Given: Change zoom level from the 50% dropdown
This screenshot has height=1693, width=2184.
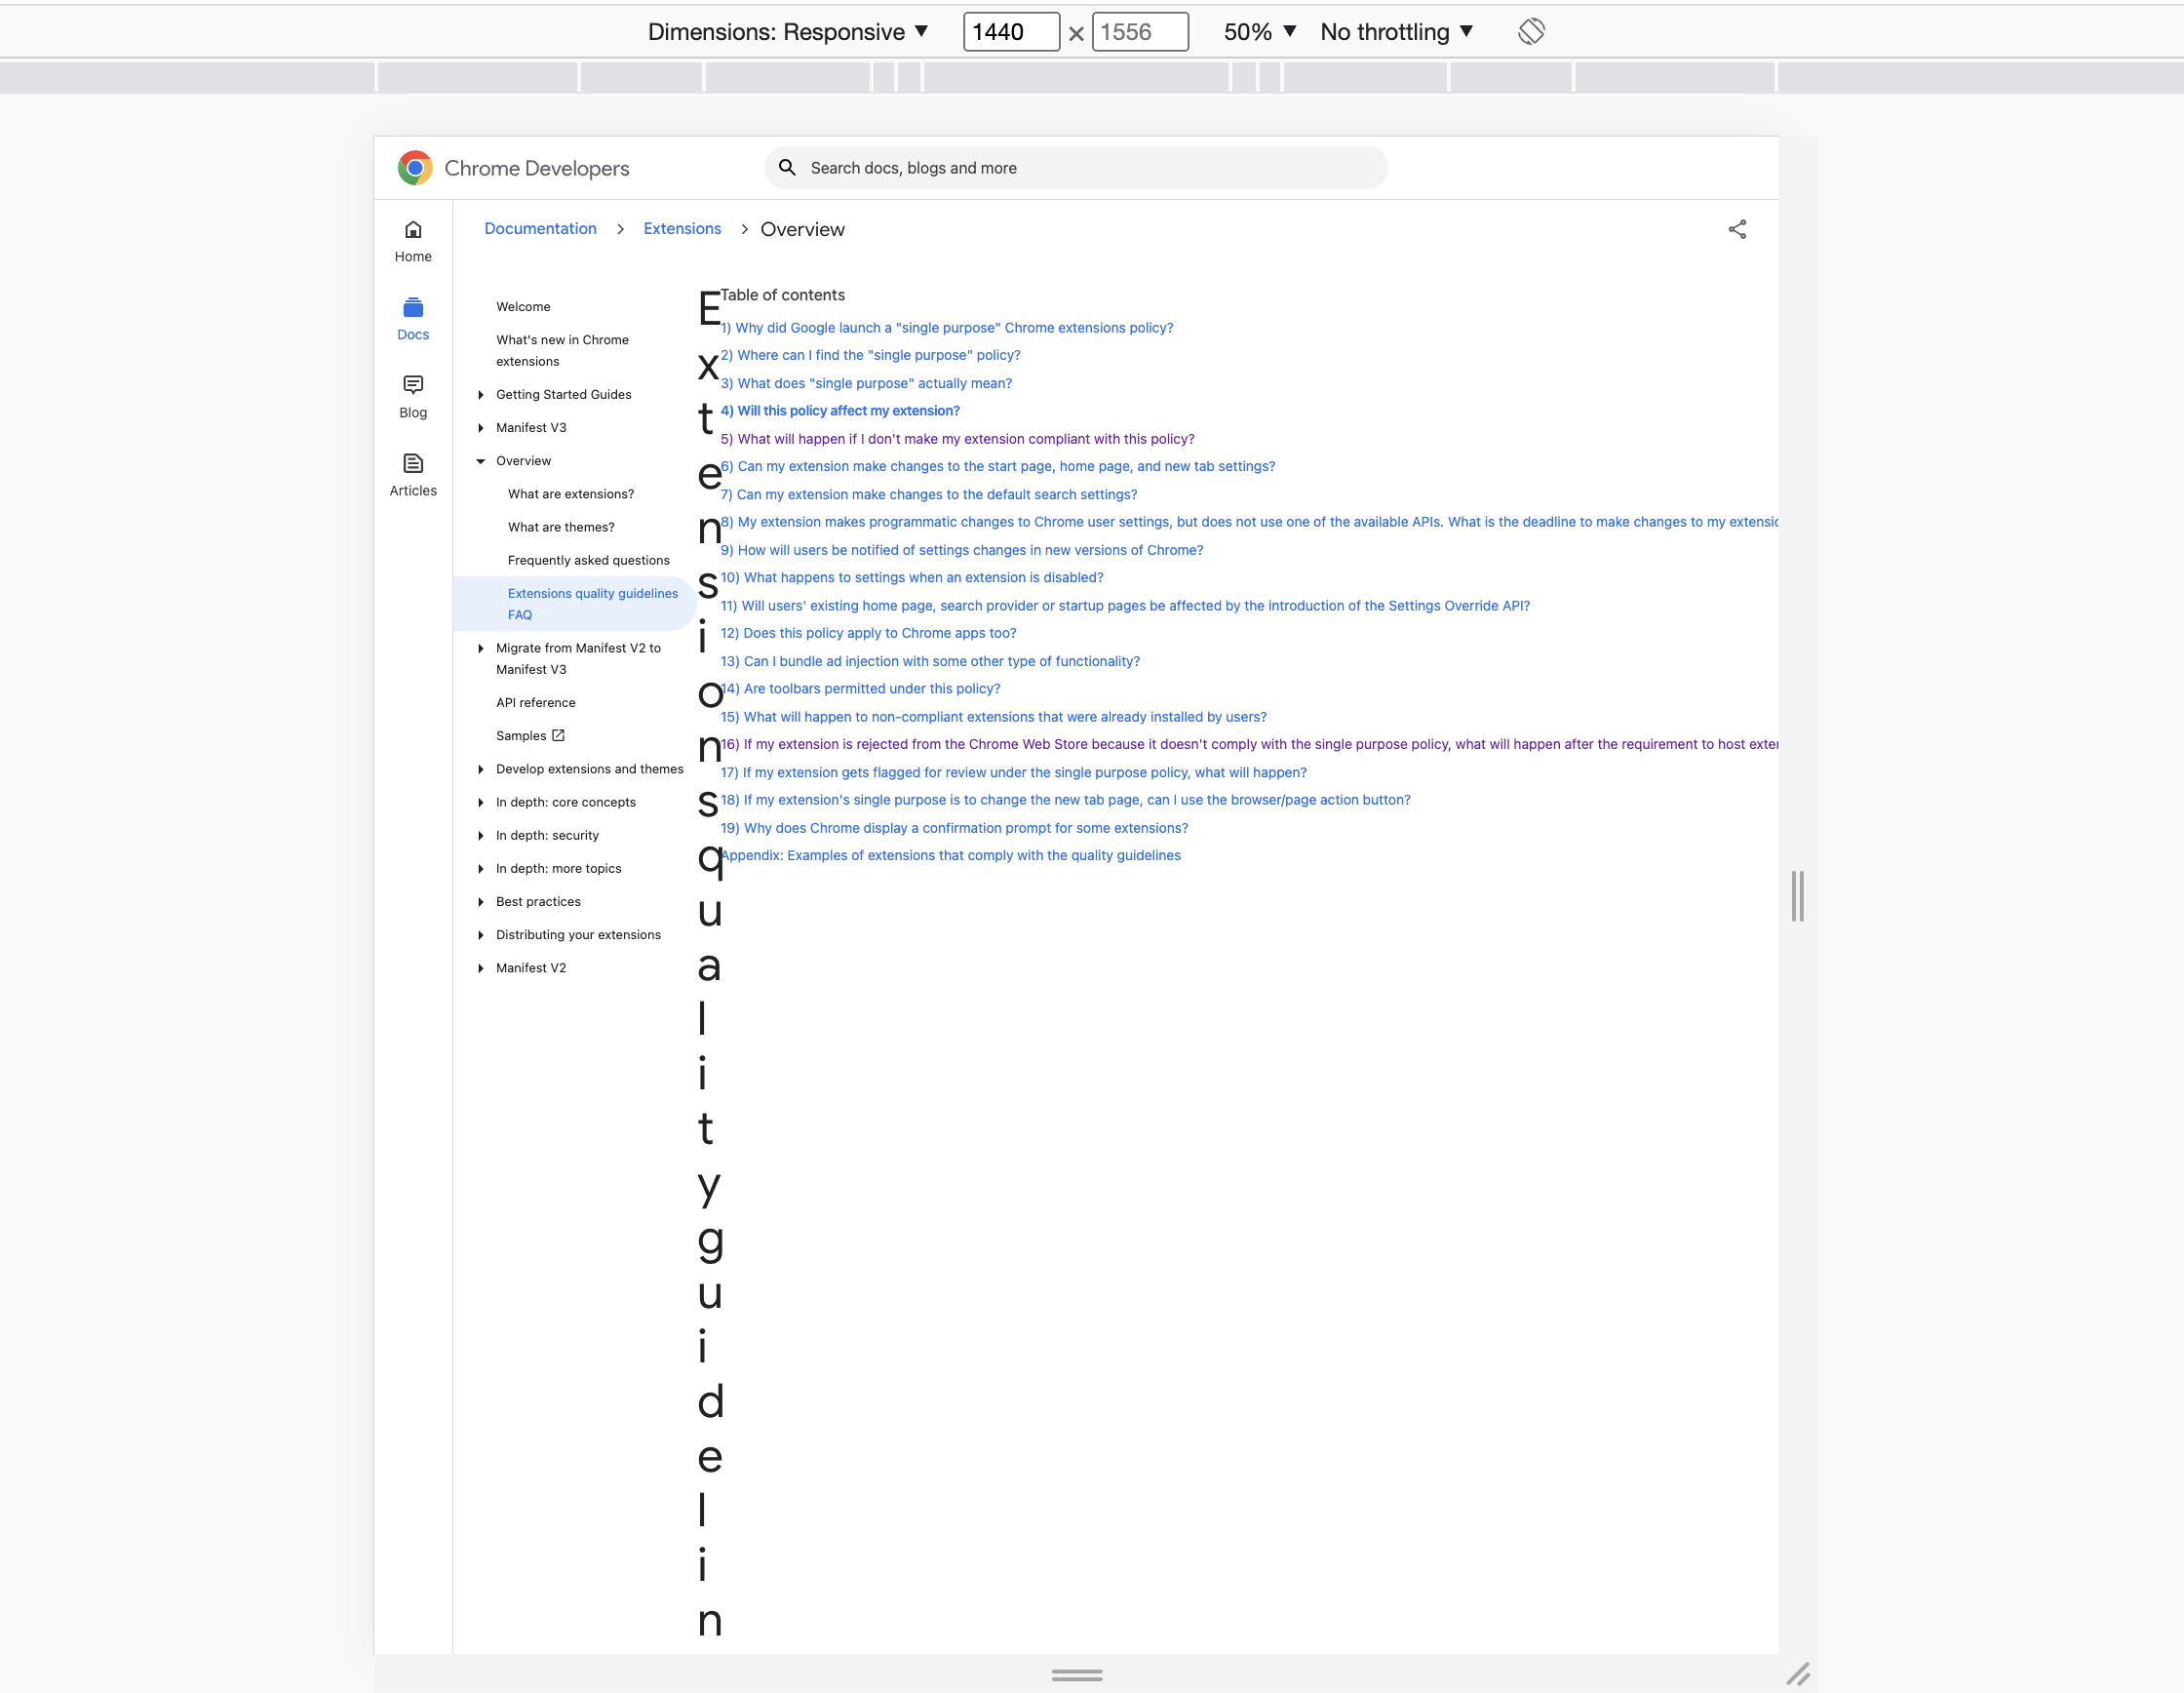Looking at the screenshot, I should 1258,31.
